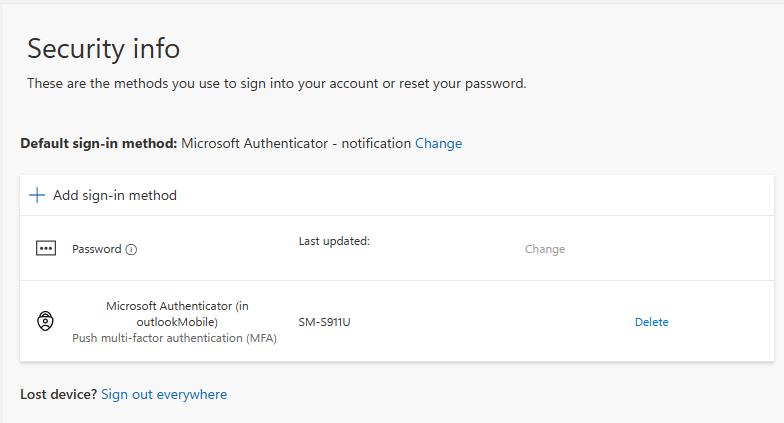Image resolution: width=784 pixels, height=423 pixels.
Task: Select the device name SM-S911U
Action: [x=324, y=322]
